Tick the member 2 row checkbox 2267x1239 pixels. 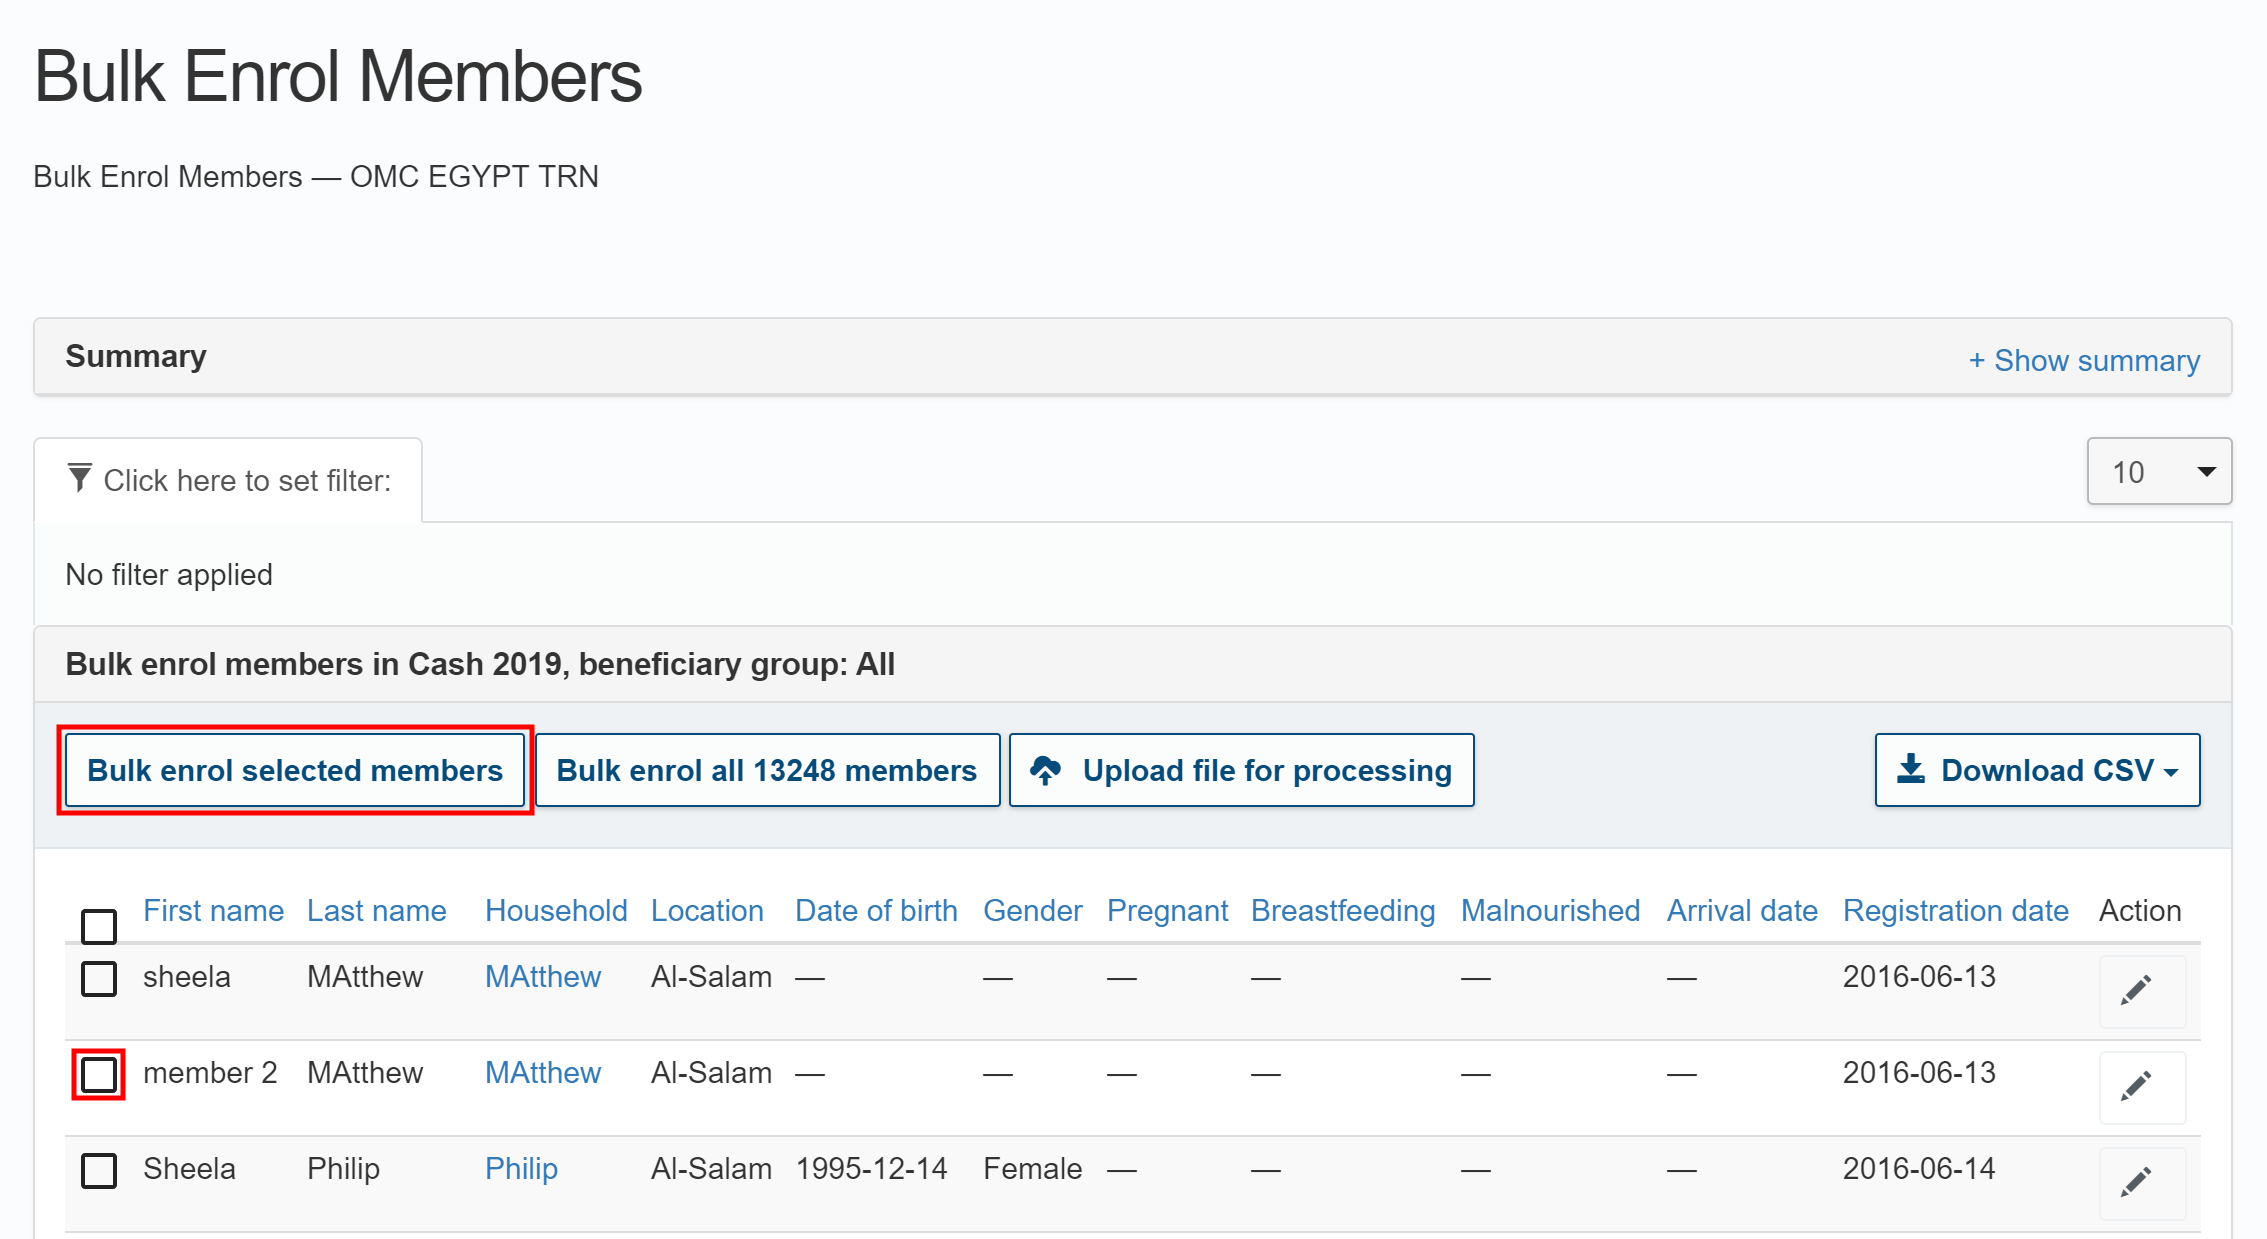(x=99, y=1075)
